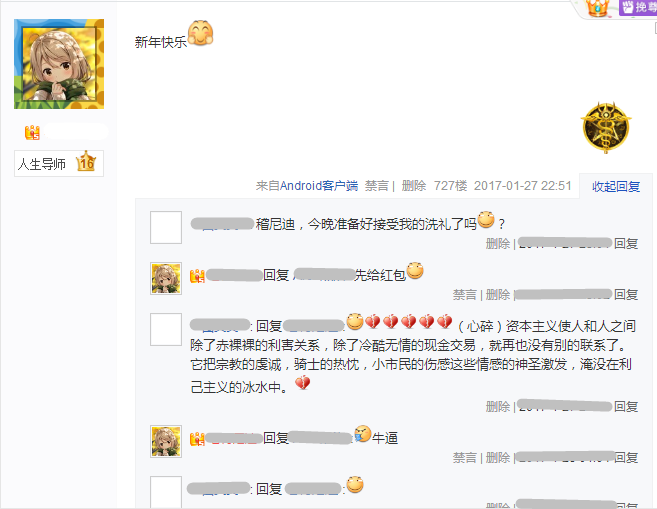657x509 pixels.
Task: Click 回复 on the 稽尼迪 comment
Action: (x=626, y=243)
